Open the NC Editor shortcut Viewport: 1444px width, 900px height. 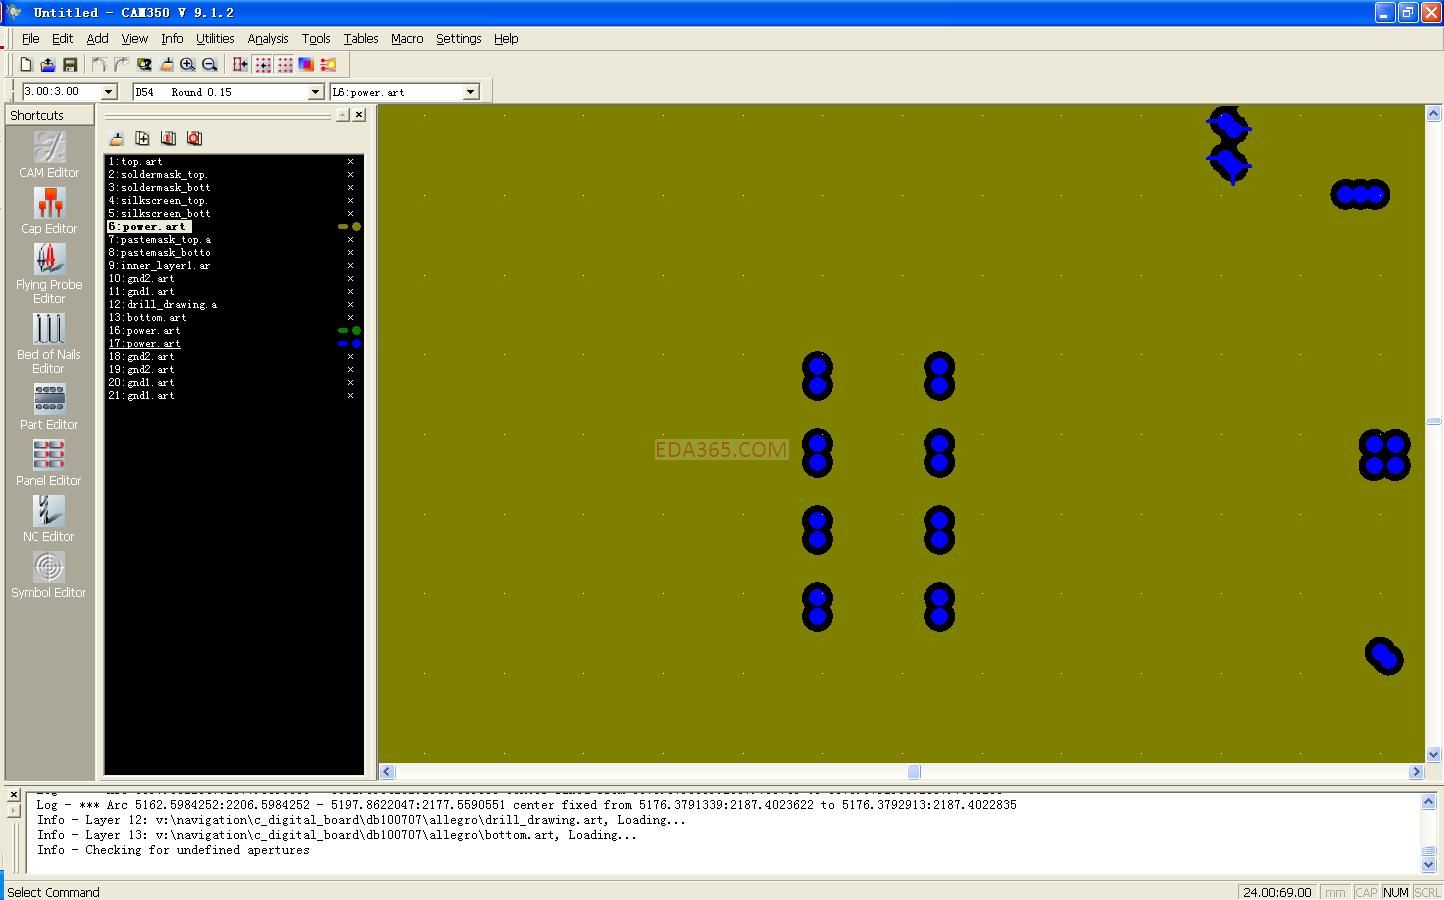pos(49,519)
